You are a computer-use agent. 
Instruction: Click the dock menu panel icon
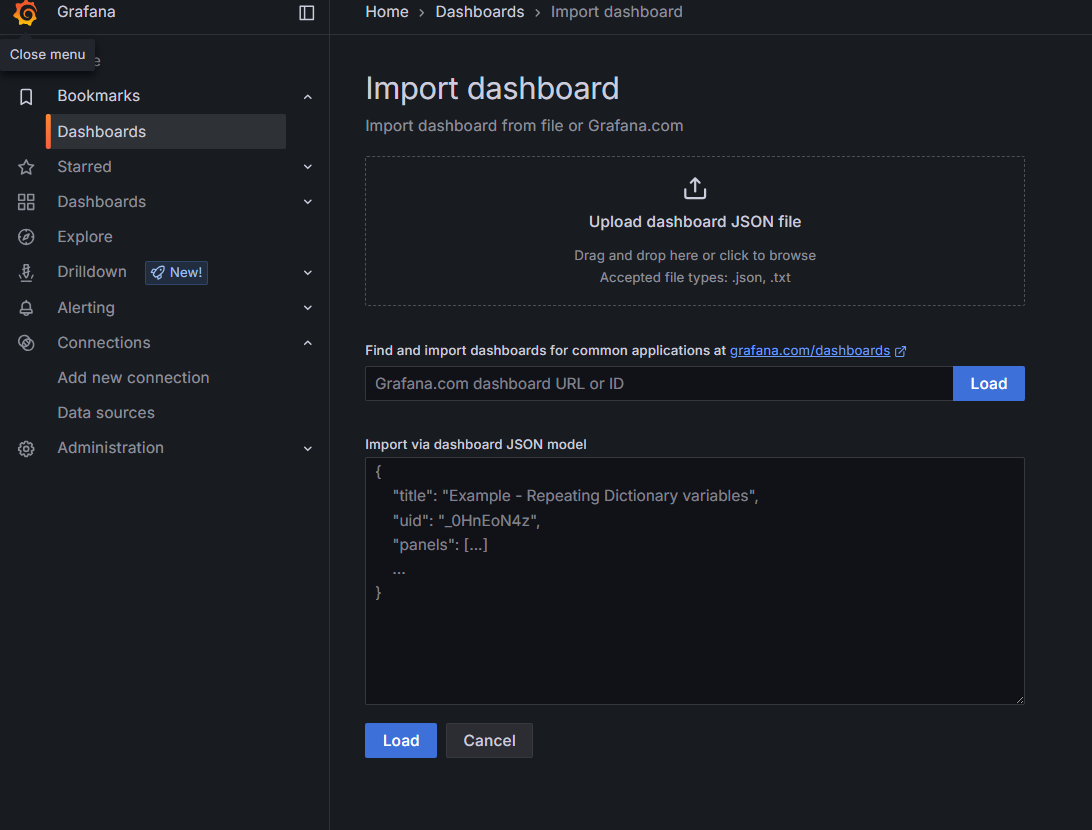click(306, 13)
